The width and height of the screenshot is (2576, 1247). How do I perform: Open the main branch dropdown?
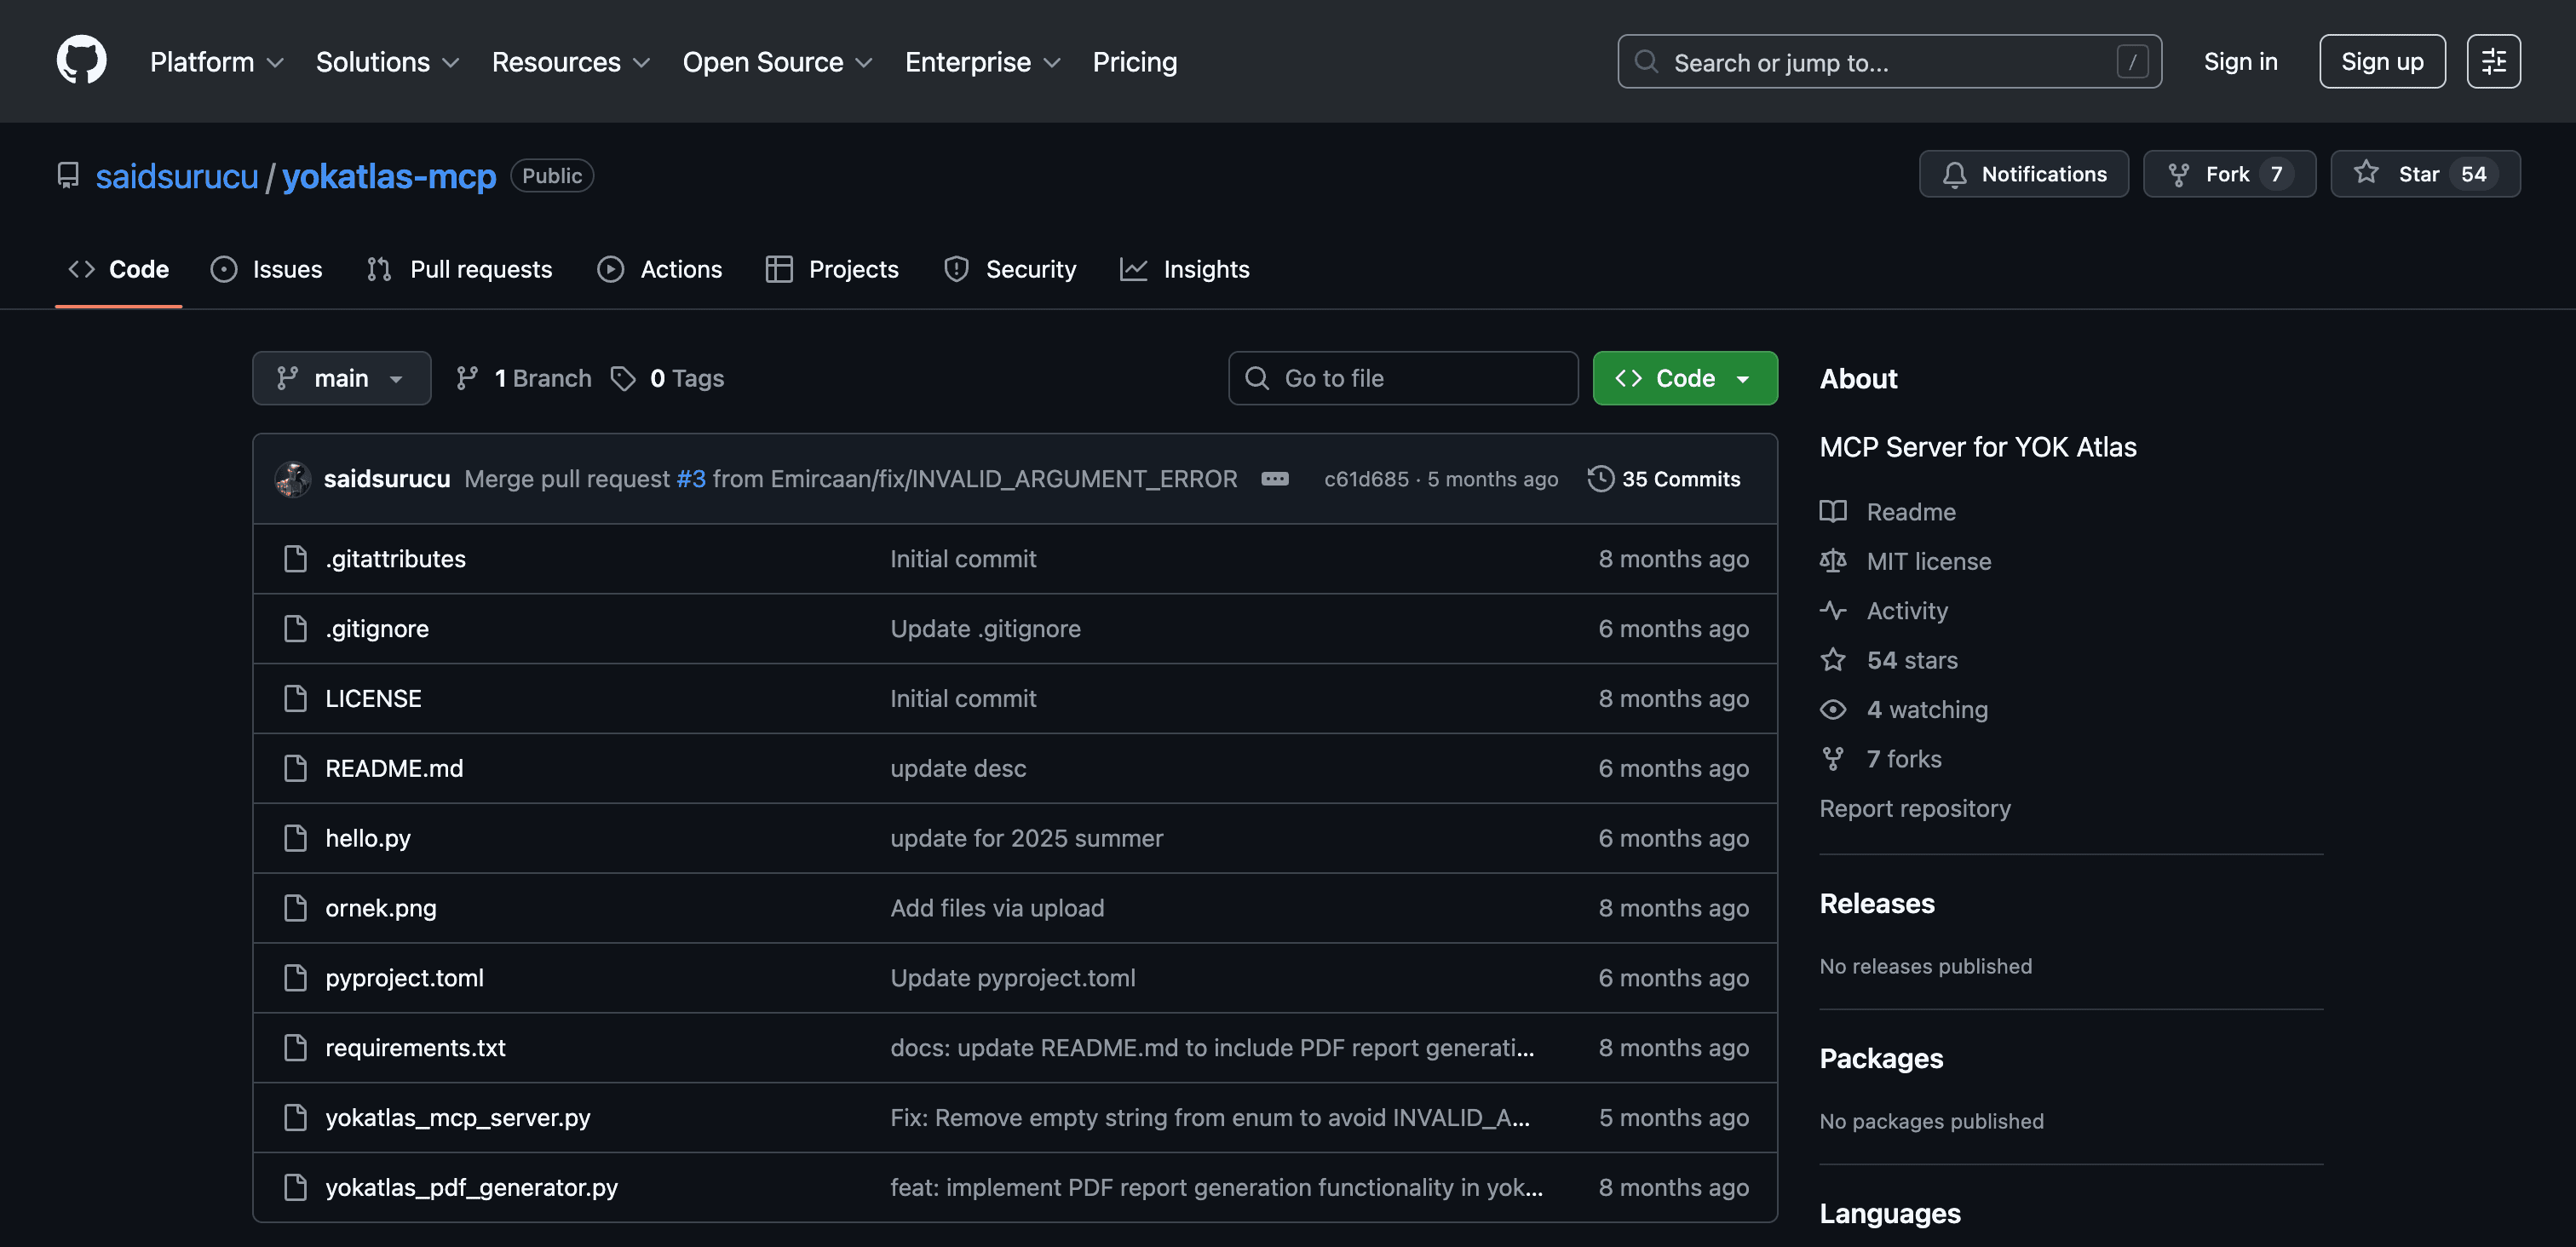coord(341,378)
